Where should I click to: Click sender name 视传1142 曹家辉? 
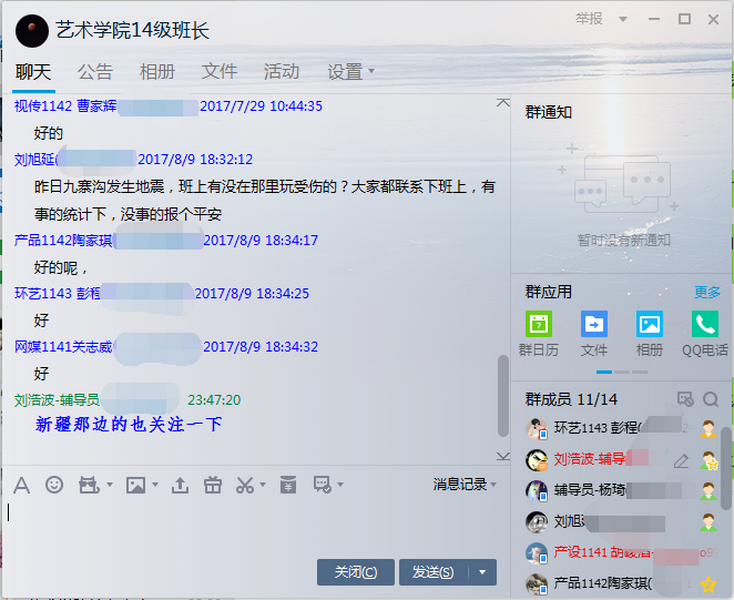66,106
